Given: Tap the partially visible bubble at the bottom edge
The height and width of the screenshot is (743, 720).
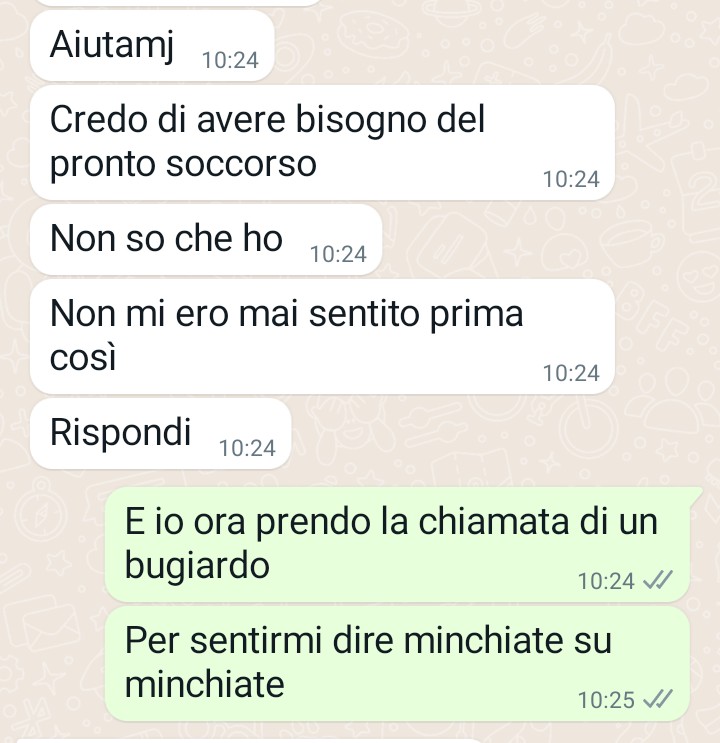Looking at the screenshot, I should [x=246, y=740].
